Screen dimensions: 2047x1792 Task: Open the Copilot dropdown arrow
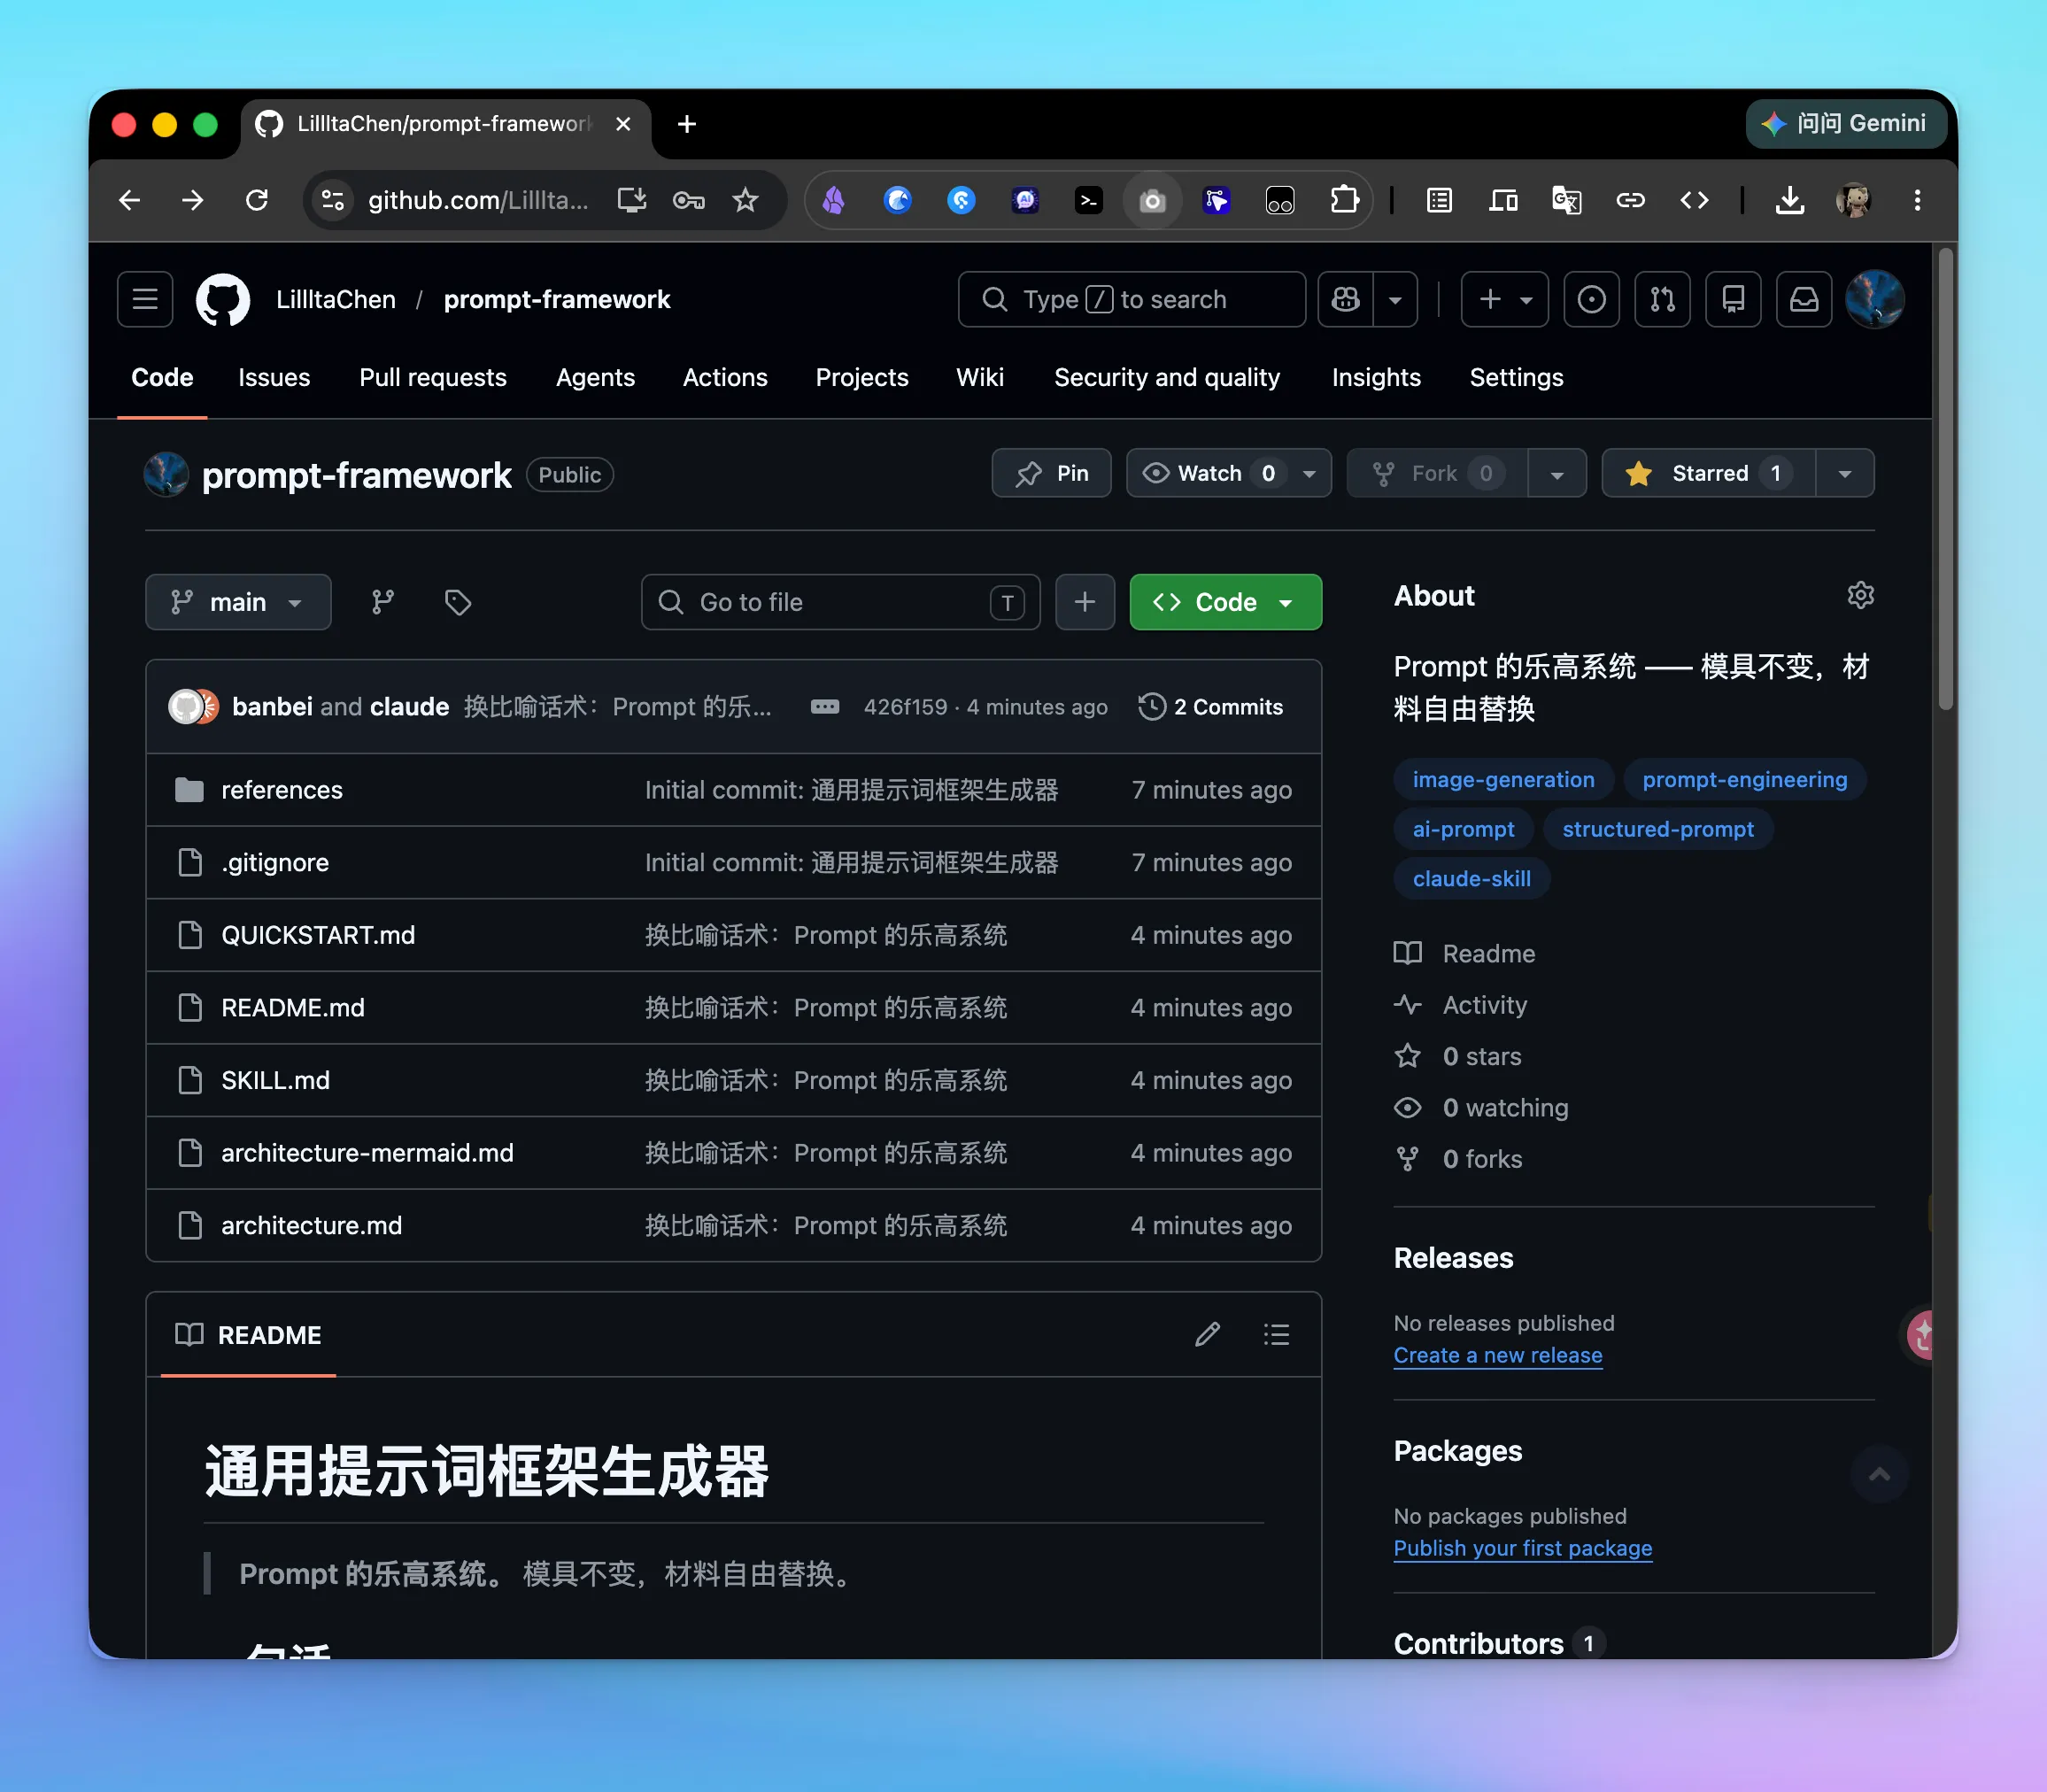pos(1395,299)
